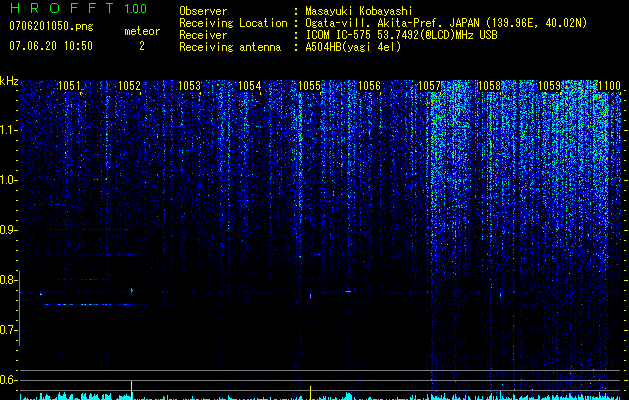Click the 0.9 frequency axis label

[x=8, y=230]
